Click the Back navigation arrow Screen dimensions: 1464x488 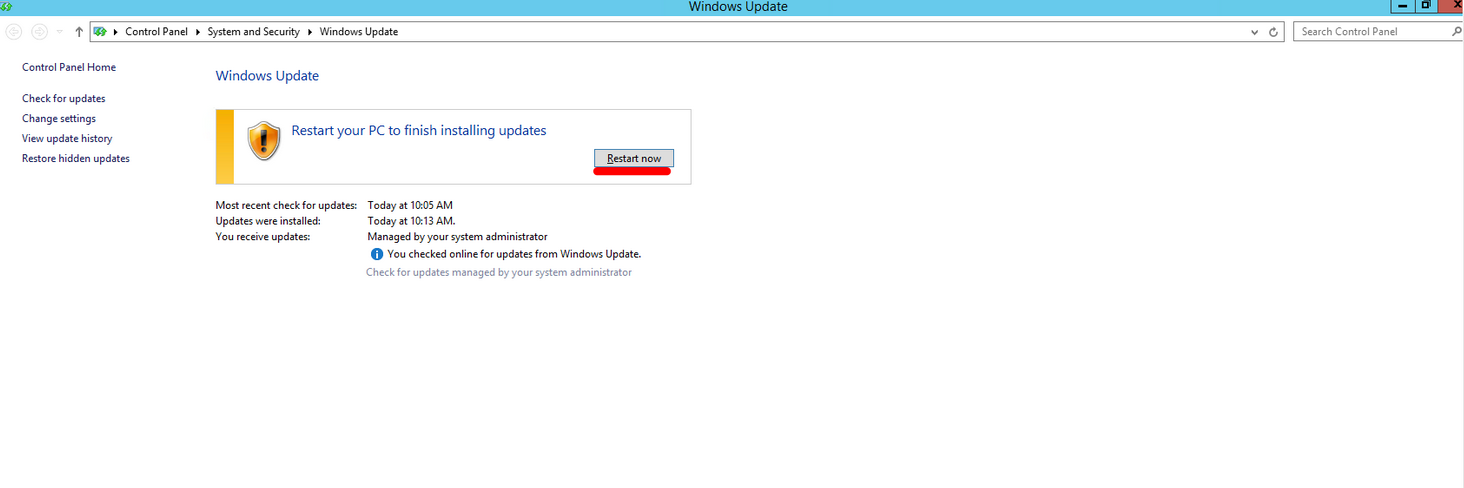14,32
